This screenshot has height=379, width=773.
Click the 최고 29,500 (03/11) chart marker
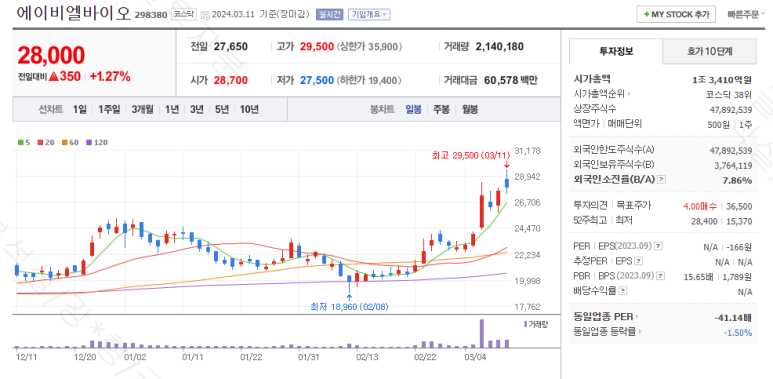pyautogui.click(x=472, y=156)
